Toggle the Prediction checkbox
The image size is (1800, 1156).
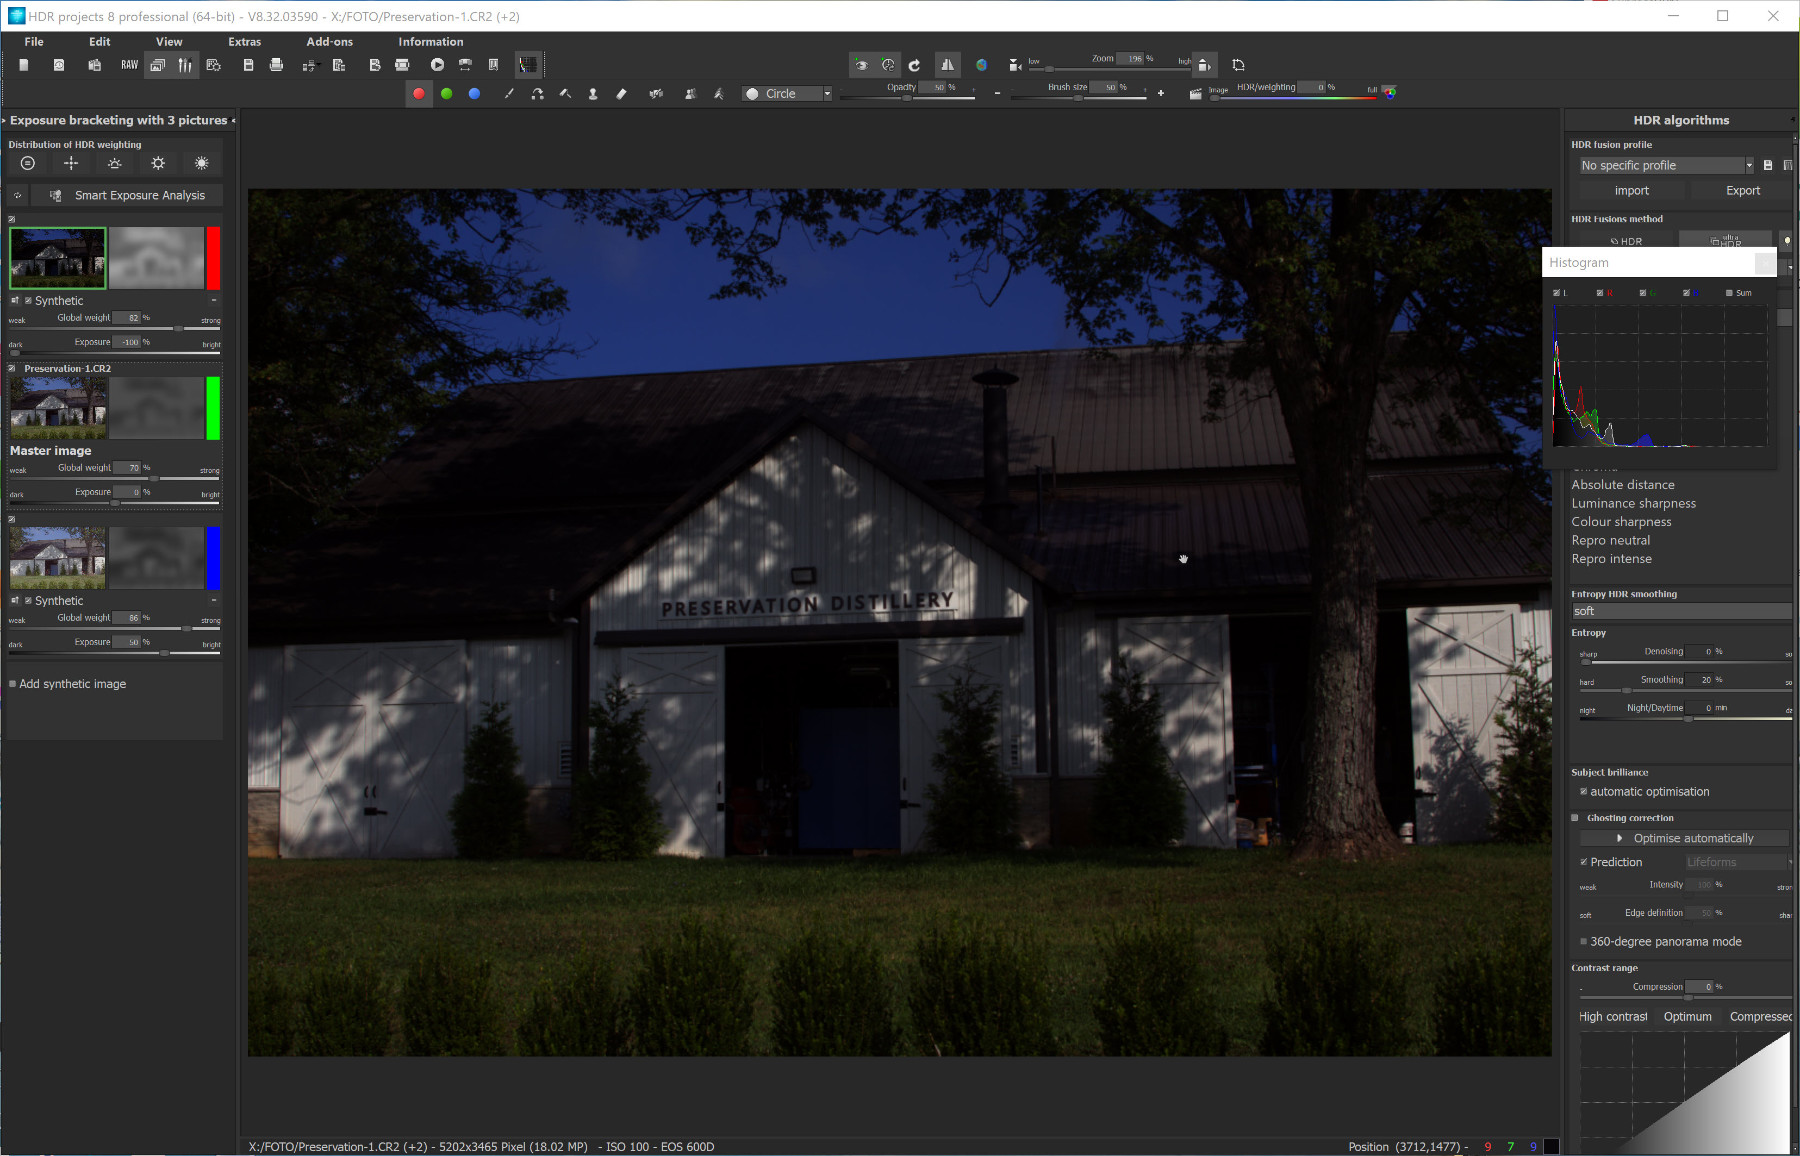1584,862
